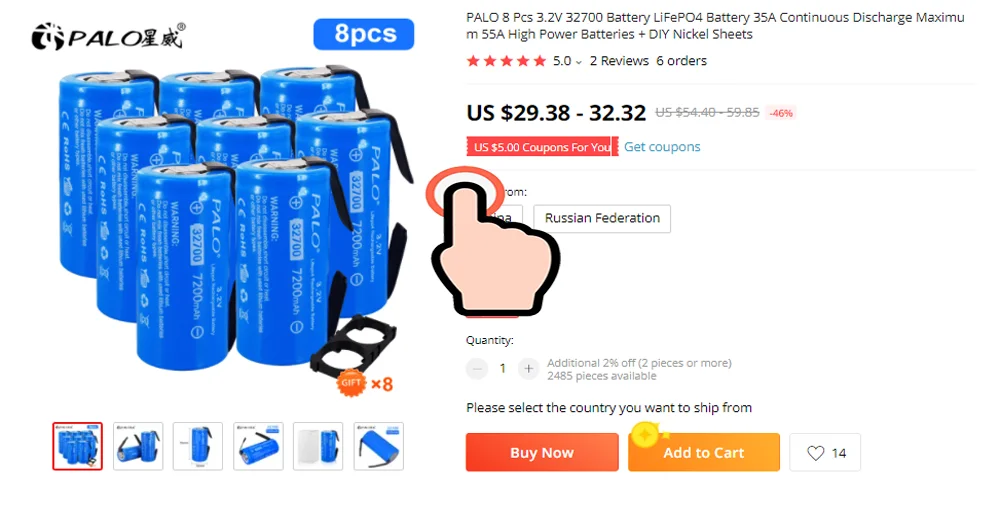Click the blue 8pcs badge
This screenshot has height=515, width=1000.
click(x=364, y=34)
